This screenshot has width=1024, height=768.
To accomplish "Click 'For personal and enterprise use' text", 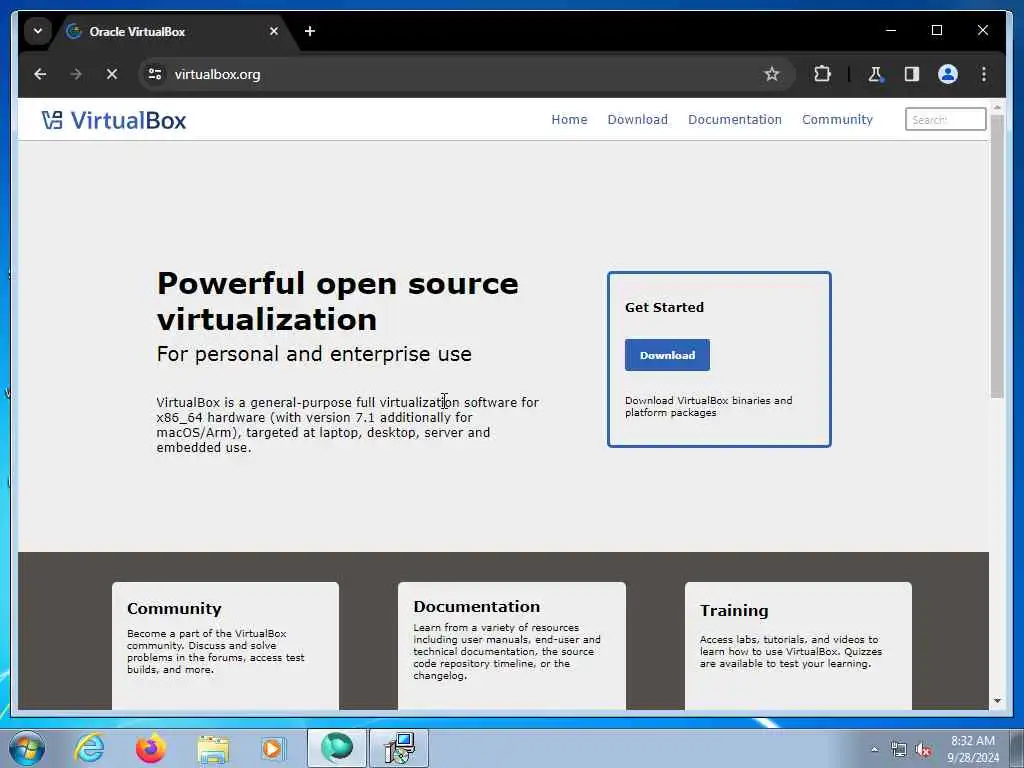I will click(x=314, y=354).
